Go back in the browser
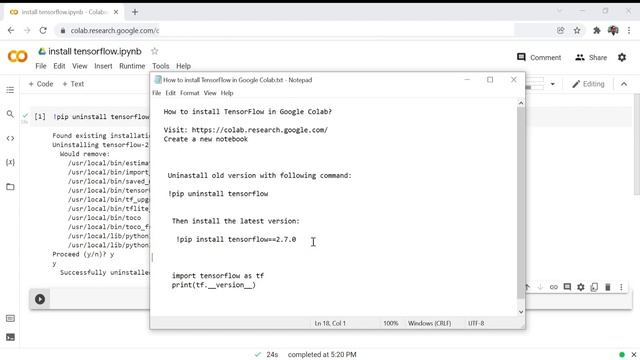 (11, 31)
